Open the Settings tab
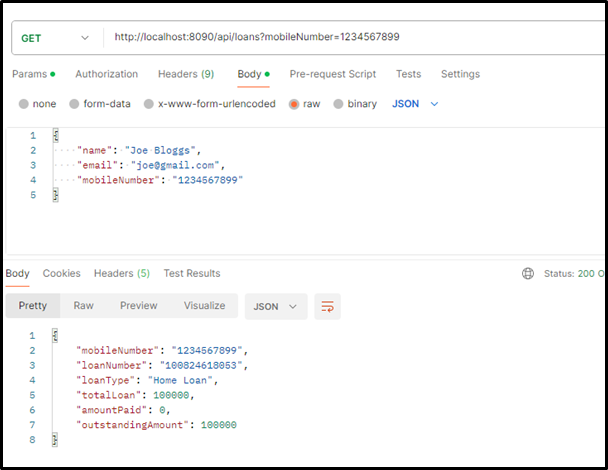The height and width of the screenshot is (470, 608). [x=460, y=74]
